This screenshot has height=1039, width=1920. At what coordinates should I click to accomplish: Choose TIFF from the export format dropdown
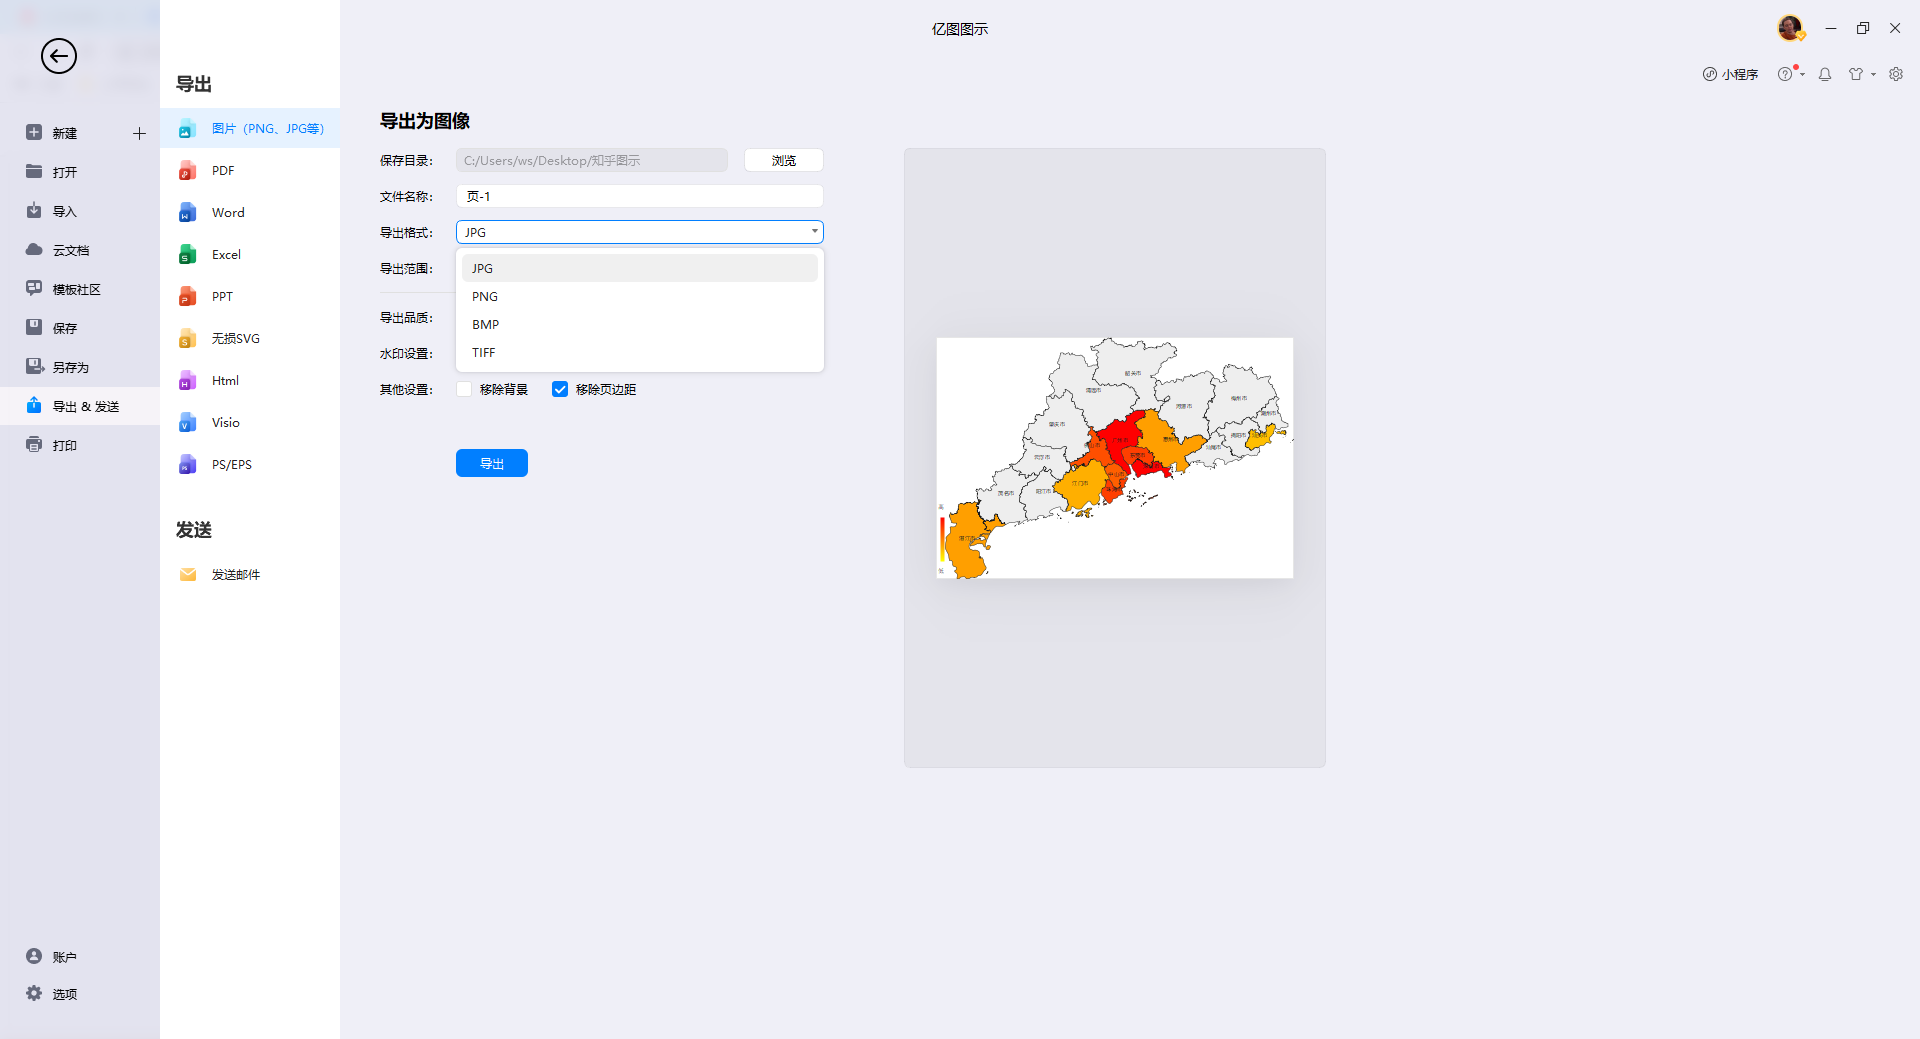click(x=483, y=352)
